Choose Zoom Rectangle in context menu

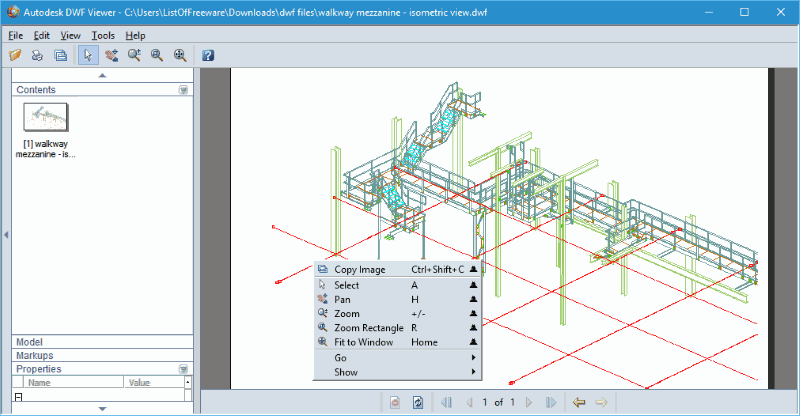coord(397,328)
